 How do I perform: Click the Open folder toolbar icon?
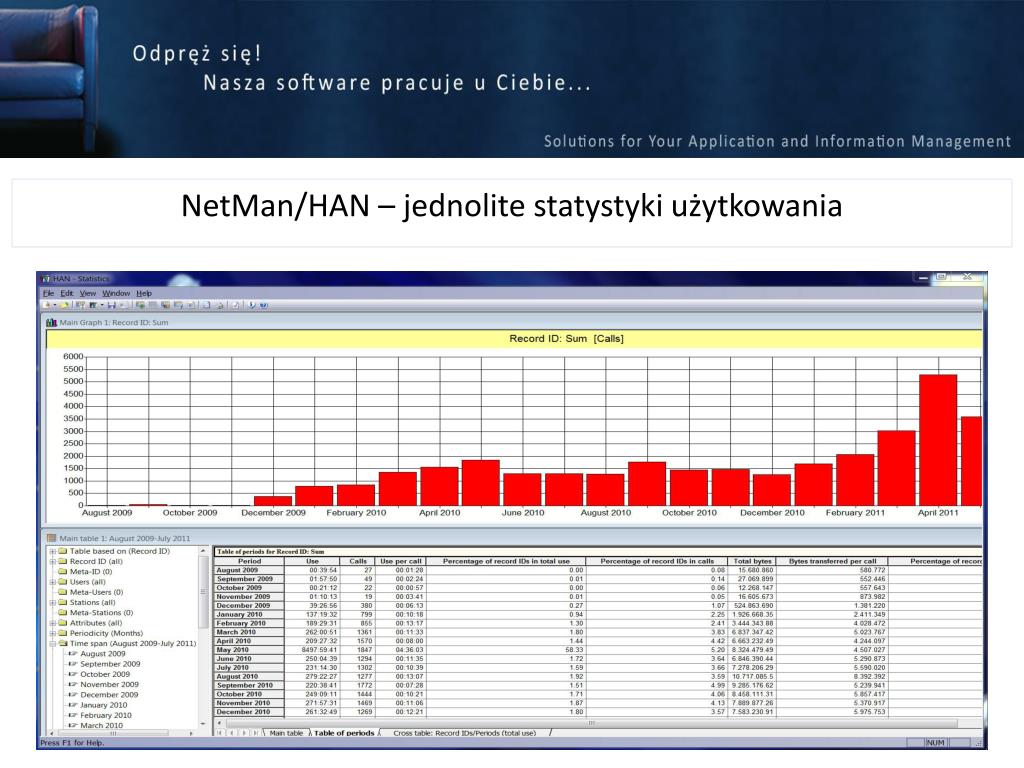(x=65, y=305)
